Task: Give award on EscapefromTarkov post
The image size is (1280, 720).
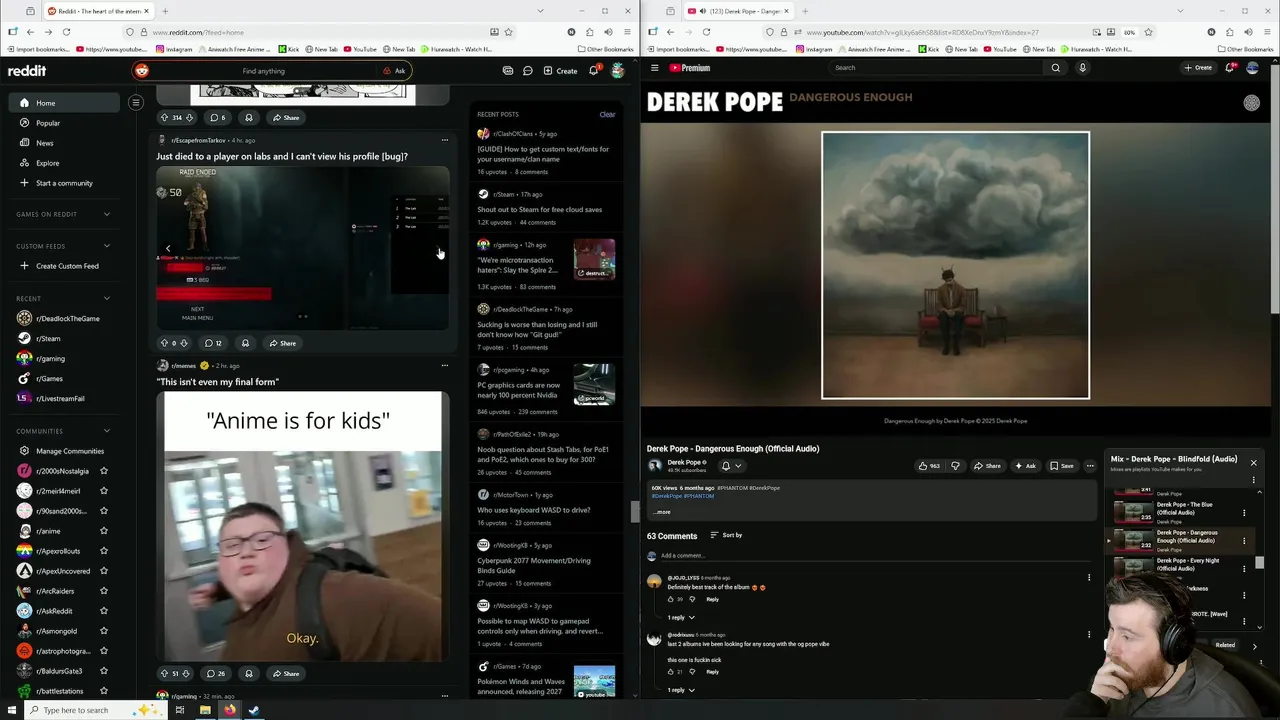Action: (x=245, y=343)
